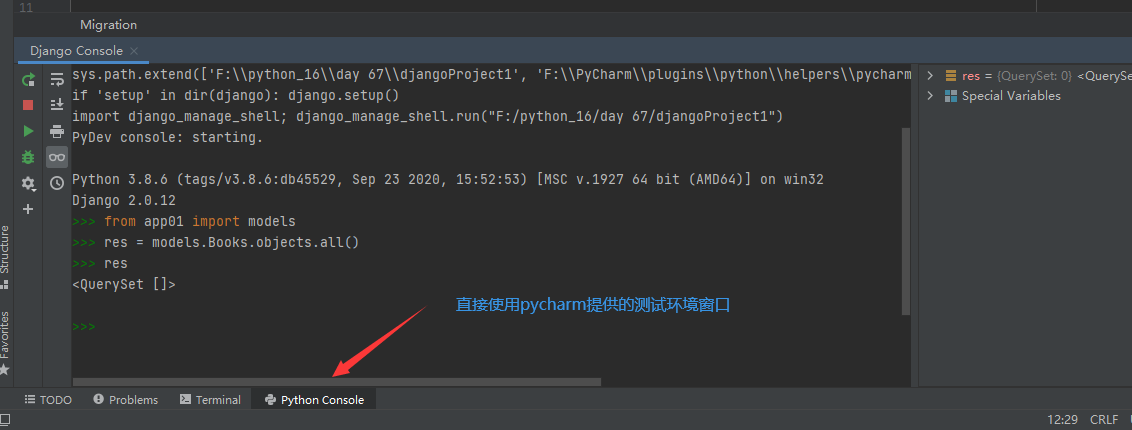Click the 'sys.path.extend' line
This screenshot has height=430, width=1132.
[x=491, y=74]
